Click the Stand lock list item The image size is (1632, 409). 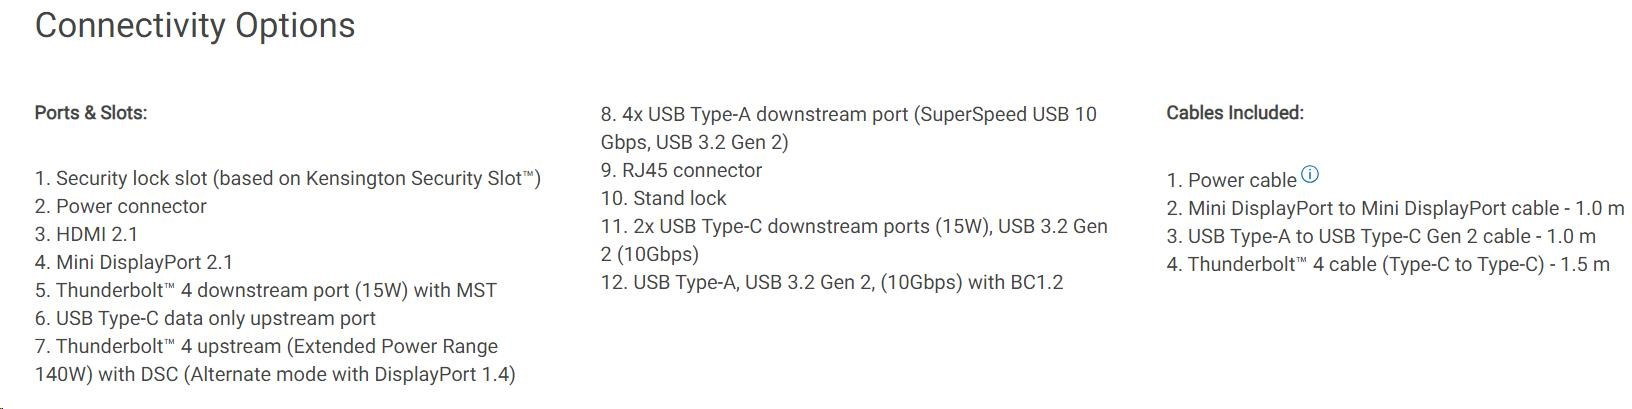pyautogui.click(x=664, y=199)
